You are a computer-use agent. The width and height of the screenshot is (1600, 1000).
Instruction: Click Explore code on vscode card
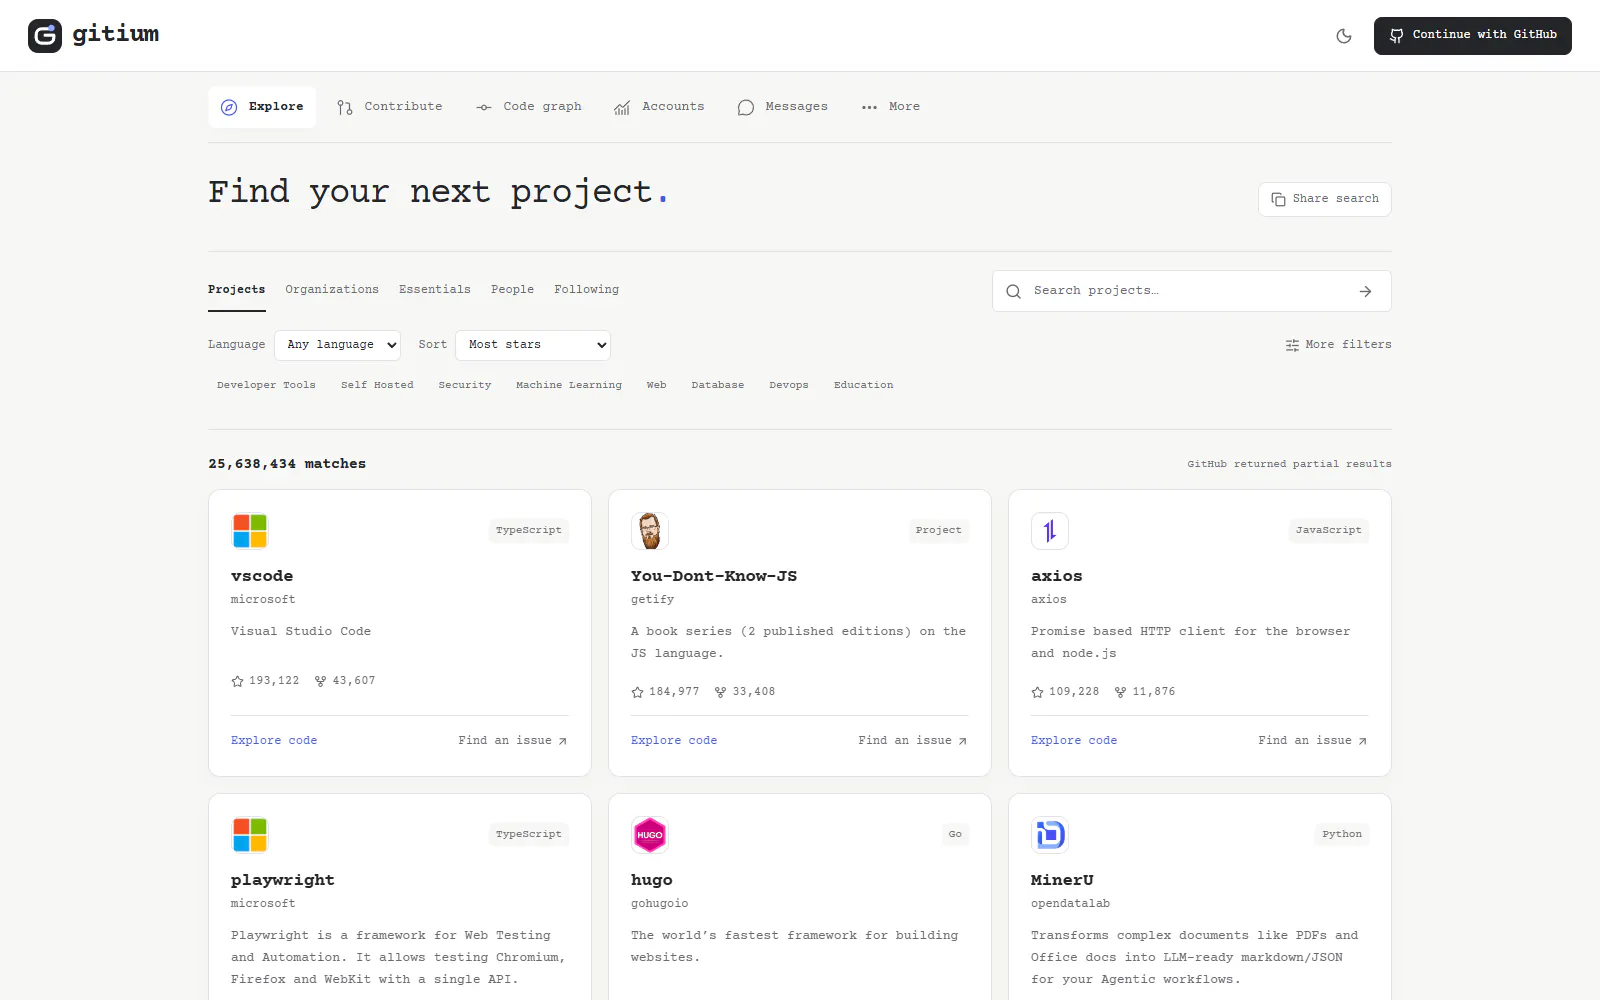[274, 741]
